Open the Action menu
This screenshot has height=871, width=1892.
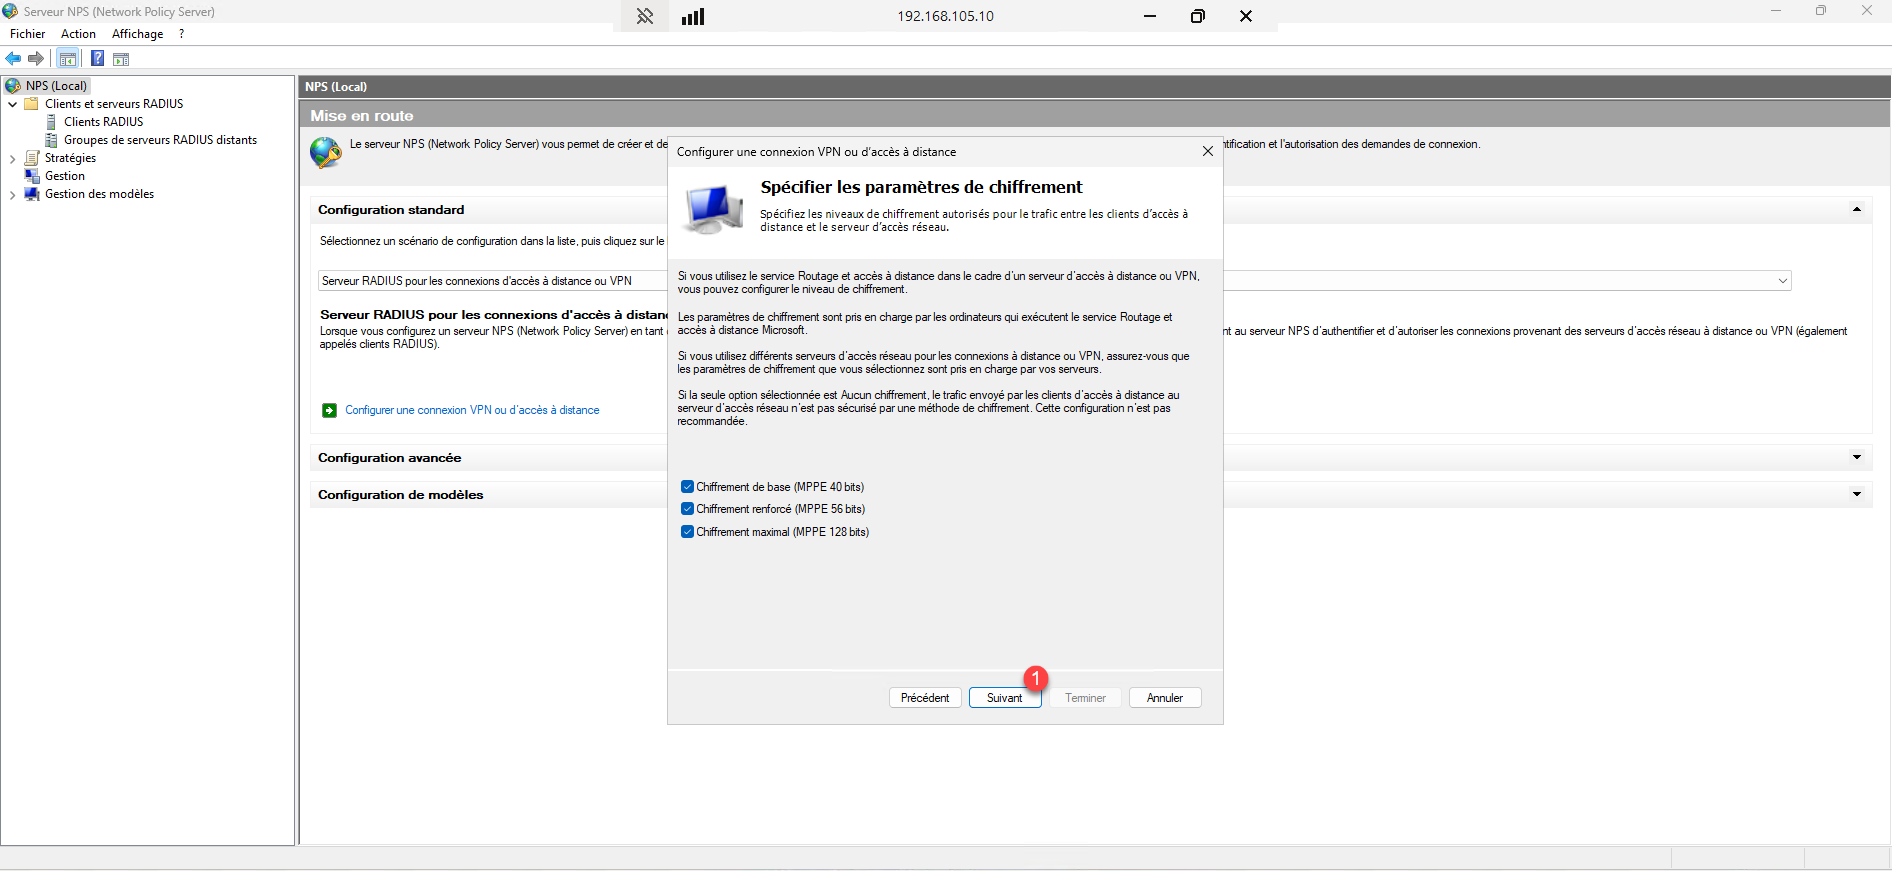pyautogui.click(x=78, y=34)
